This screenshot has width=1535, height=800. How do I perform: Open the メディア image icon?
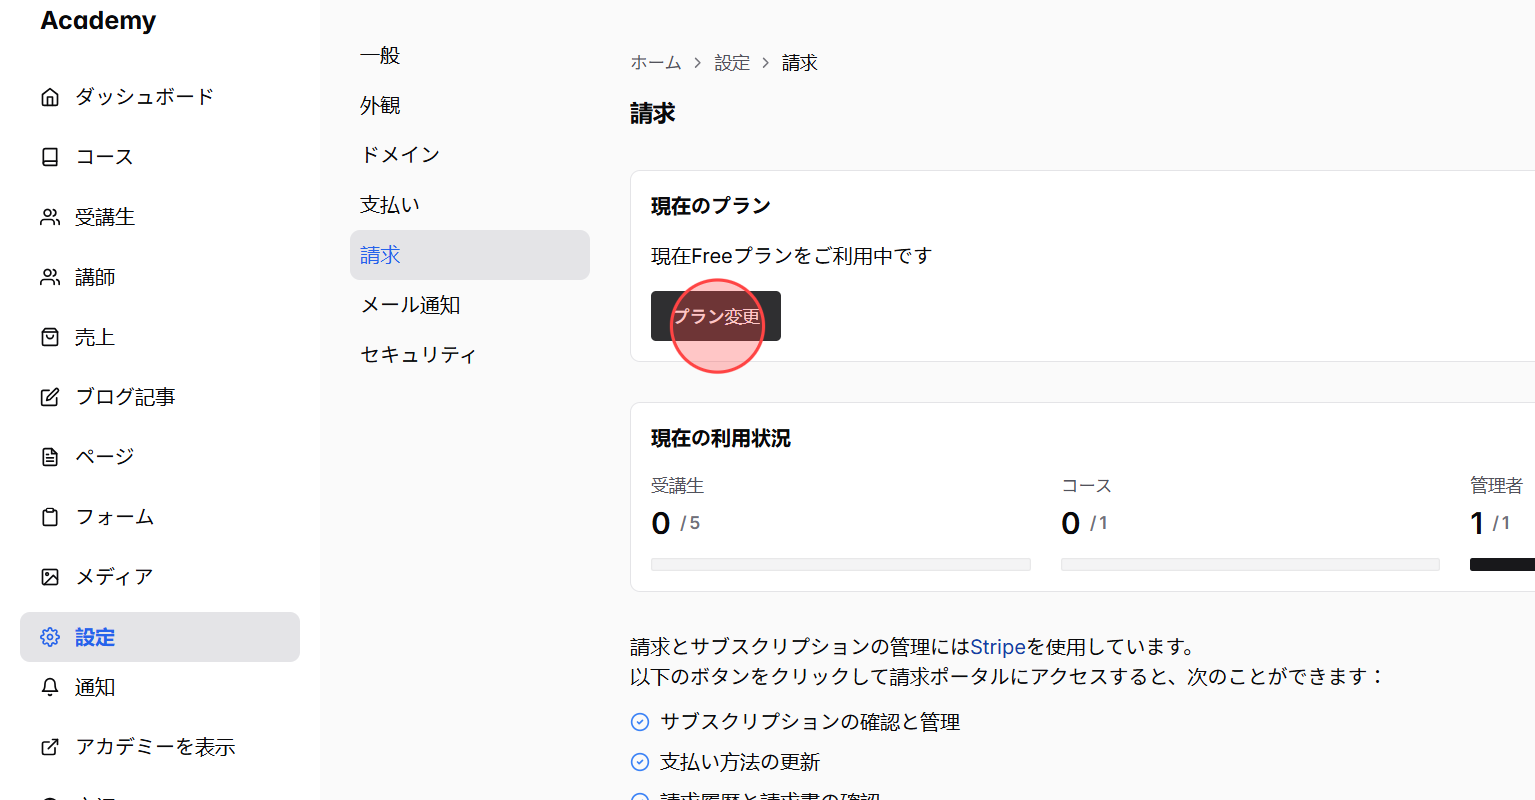(x=50, y=576)
